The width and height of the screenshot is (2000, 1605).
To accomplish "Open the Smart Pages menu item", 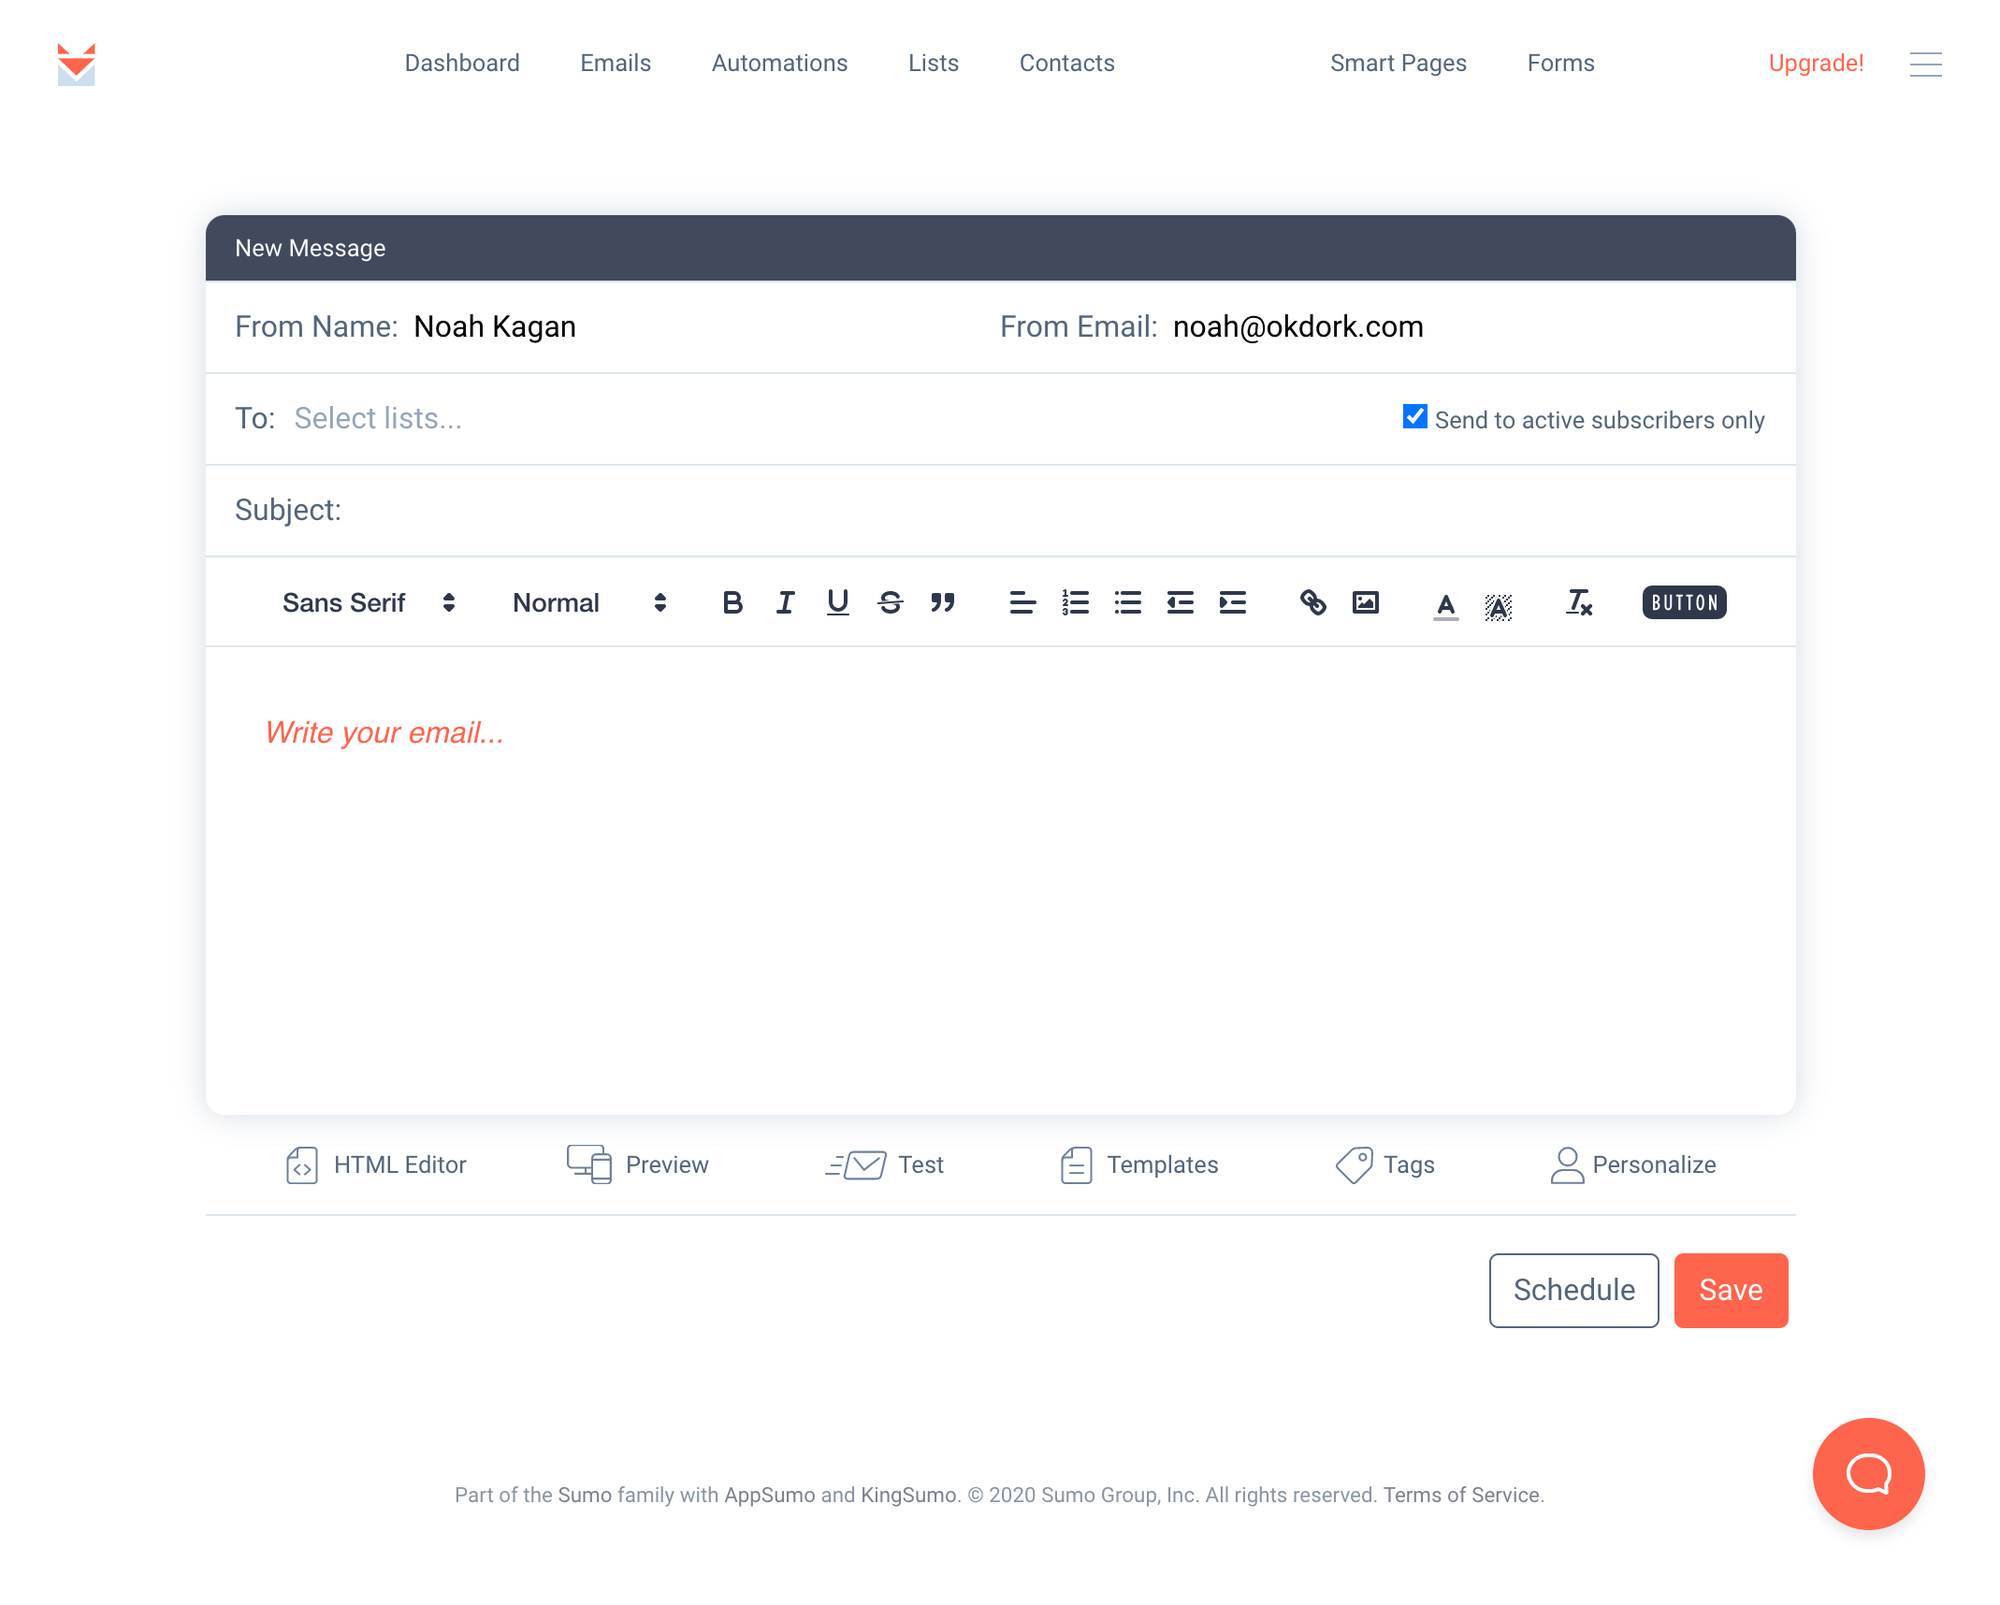I will [1398, 63].
